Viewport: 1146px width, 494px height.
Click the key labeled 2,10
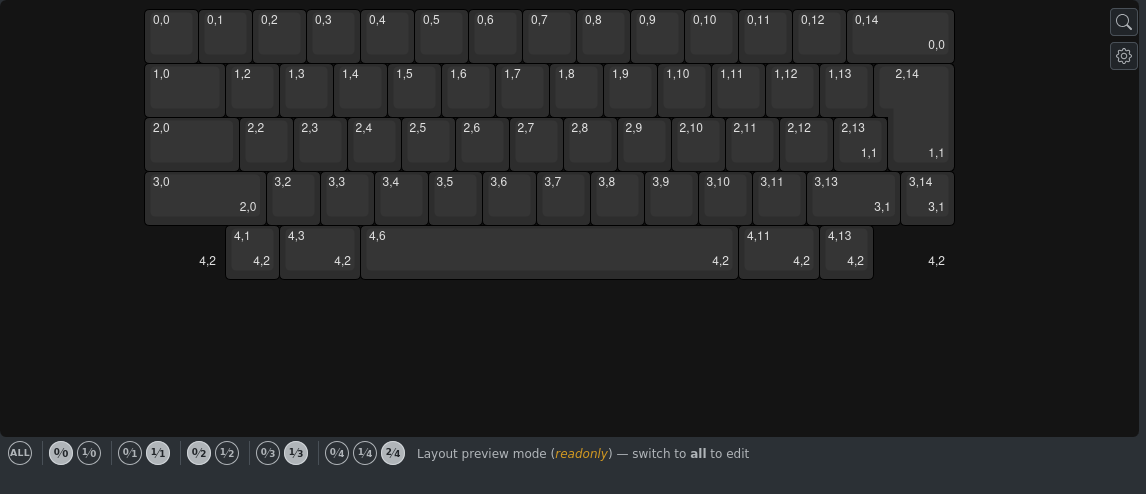[x=698, y=144]
